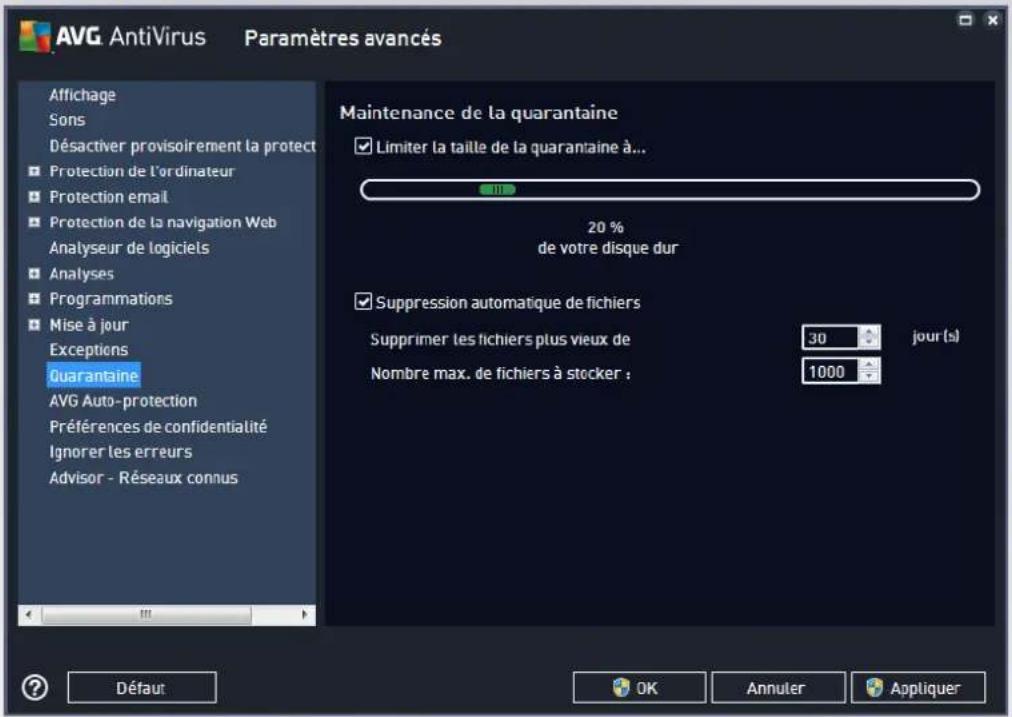Toggle Suppression automatique de fichiers checkbox
Image resolution: width=1012 pixels, height=717 pixels.
tap(363, 301)
